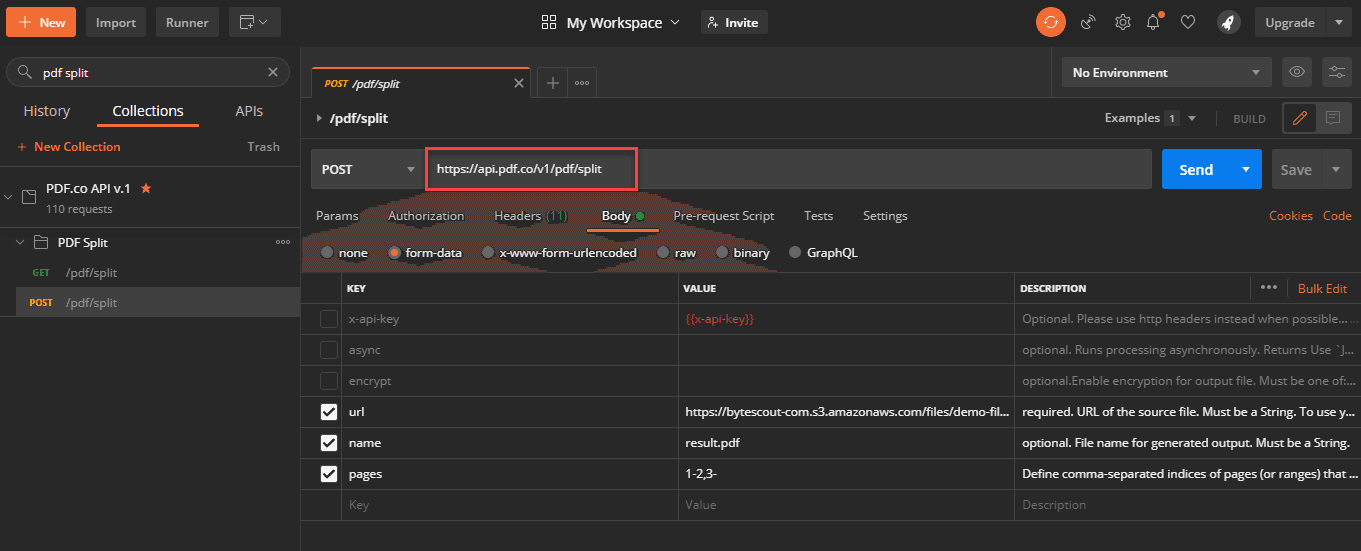Click the heart icon in the header
The image size is (1361, 551).
coord(1188,22)
